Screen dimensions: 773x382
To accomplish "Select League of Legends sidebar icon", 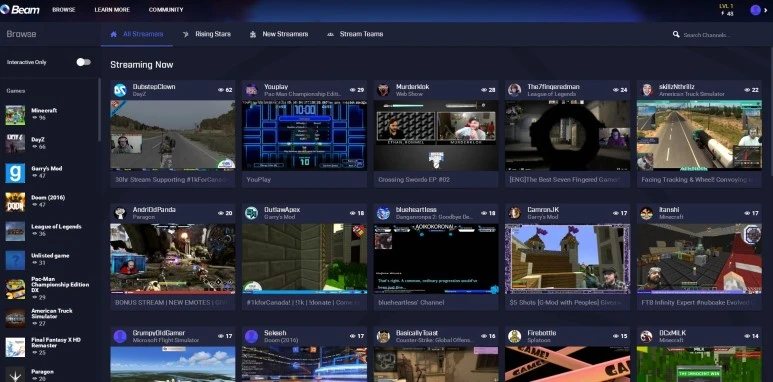I will coord(15,231).
